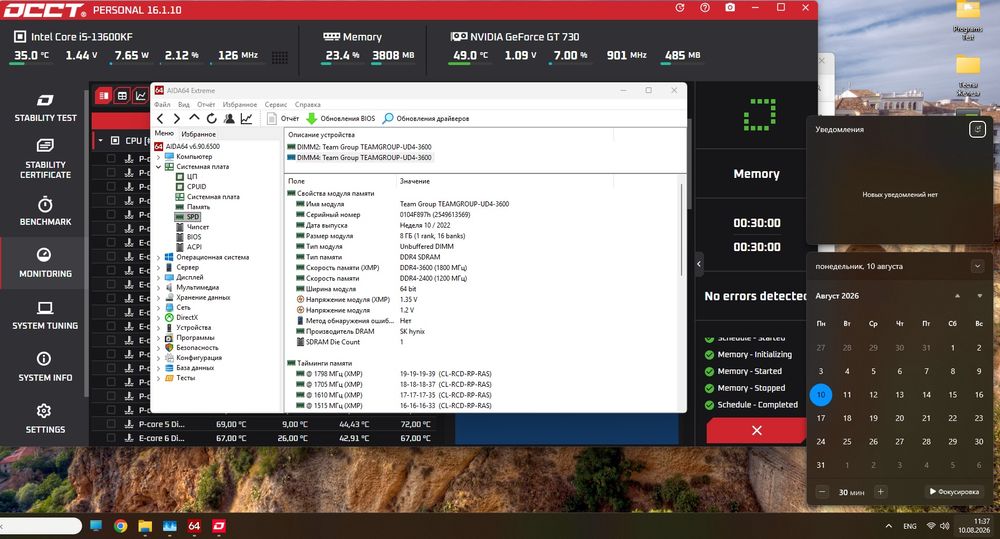The height and width of the screenshot is (539, 1000).
Task: Expand Операционная система tree node
Action: [x=159, y=257]
